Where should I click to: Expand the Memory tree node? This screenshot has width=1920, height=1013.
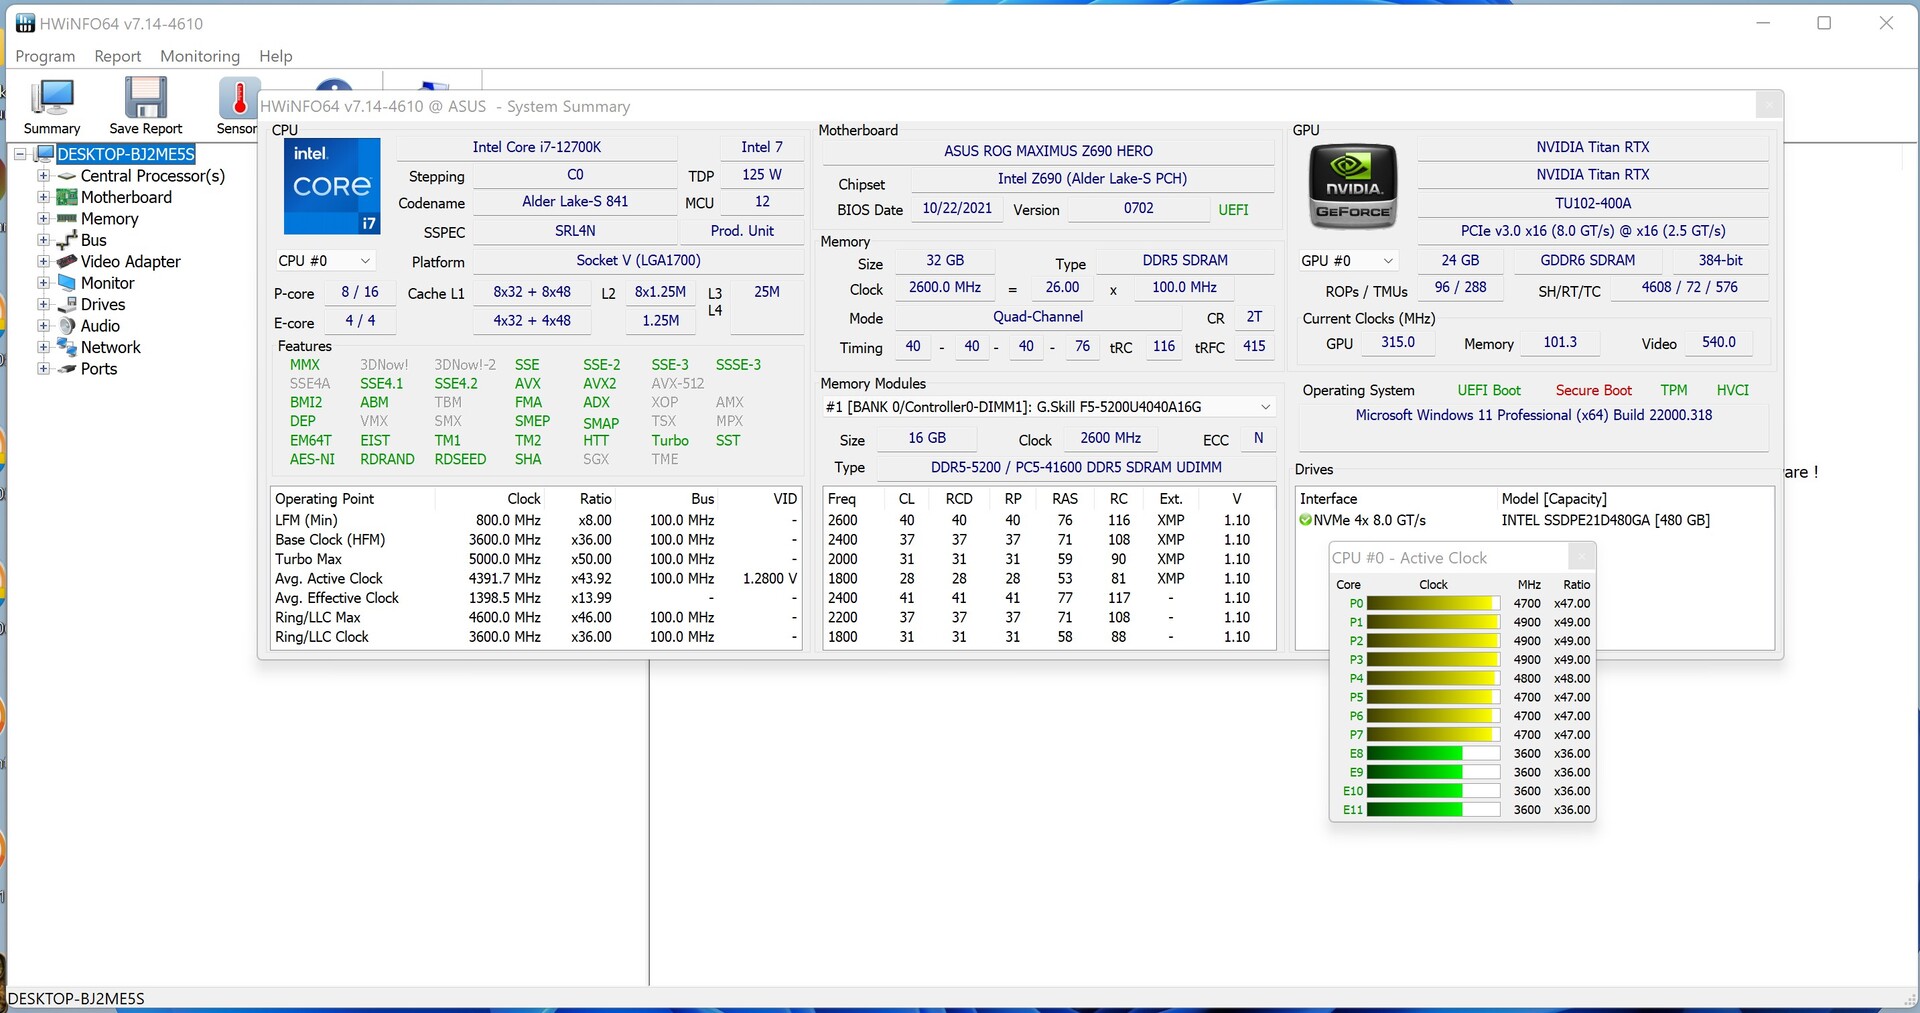point(43,219)
